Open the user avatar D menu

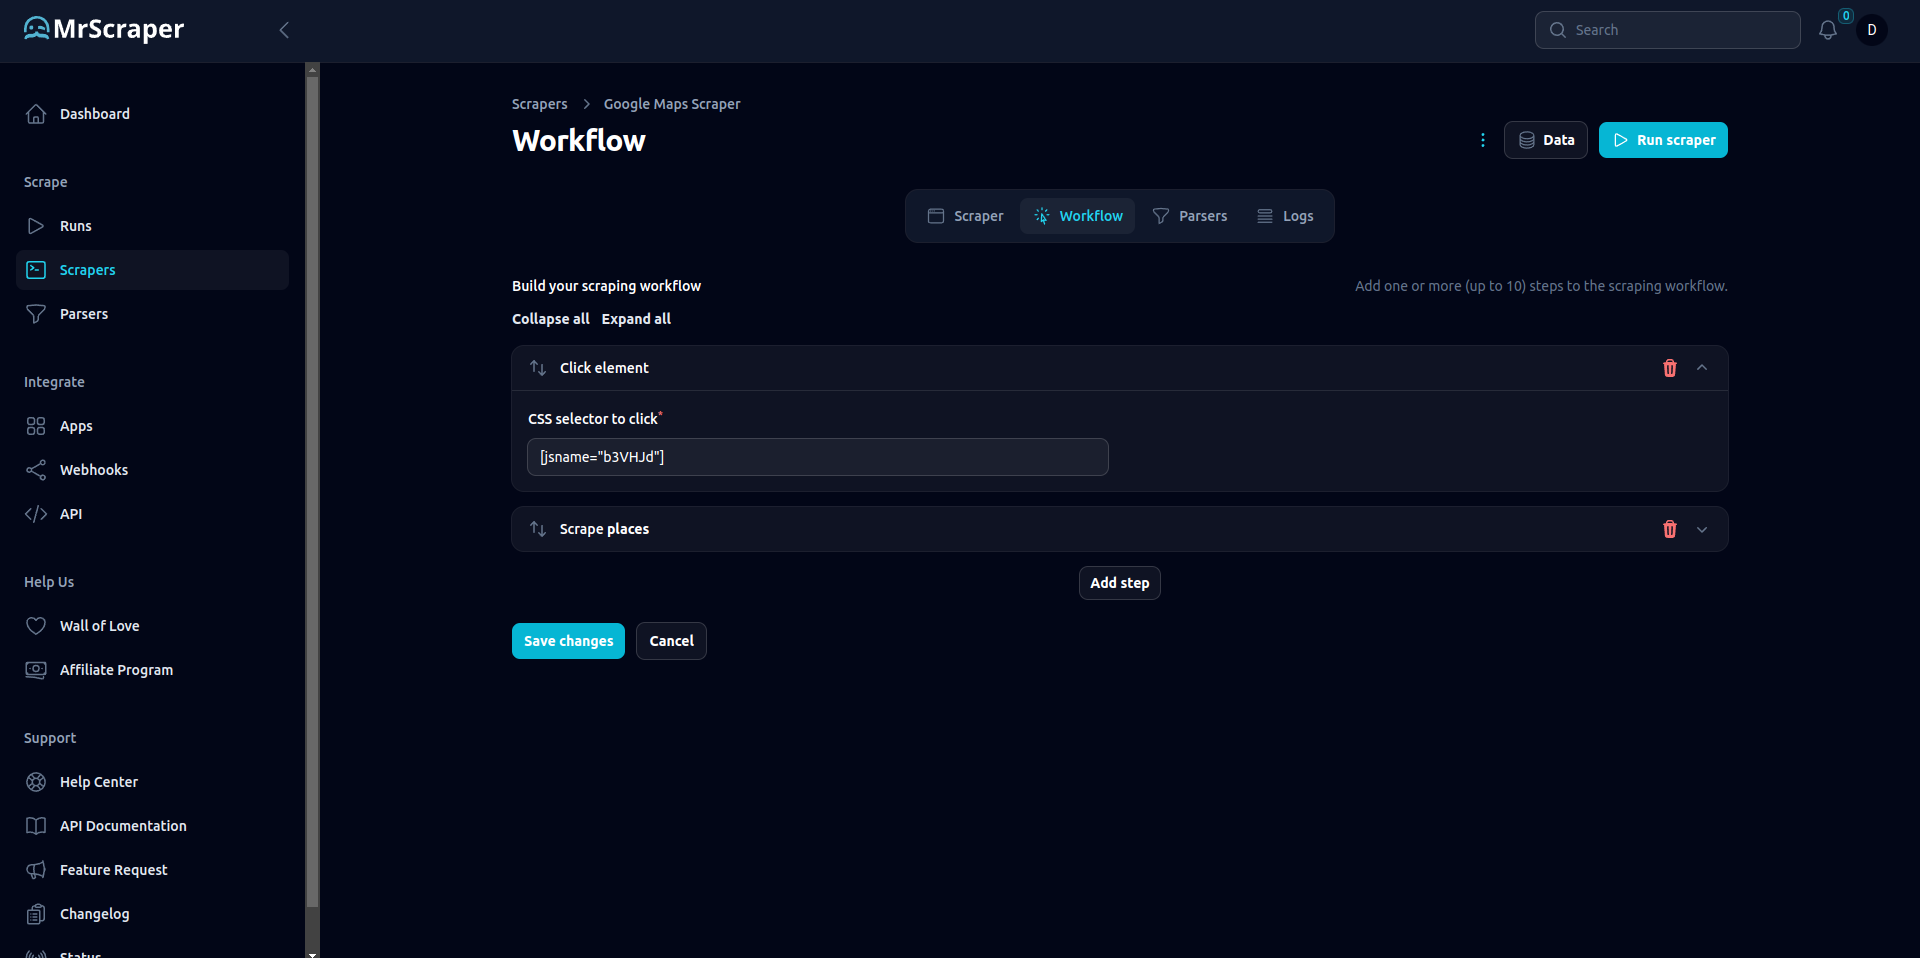[1872, 30]
